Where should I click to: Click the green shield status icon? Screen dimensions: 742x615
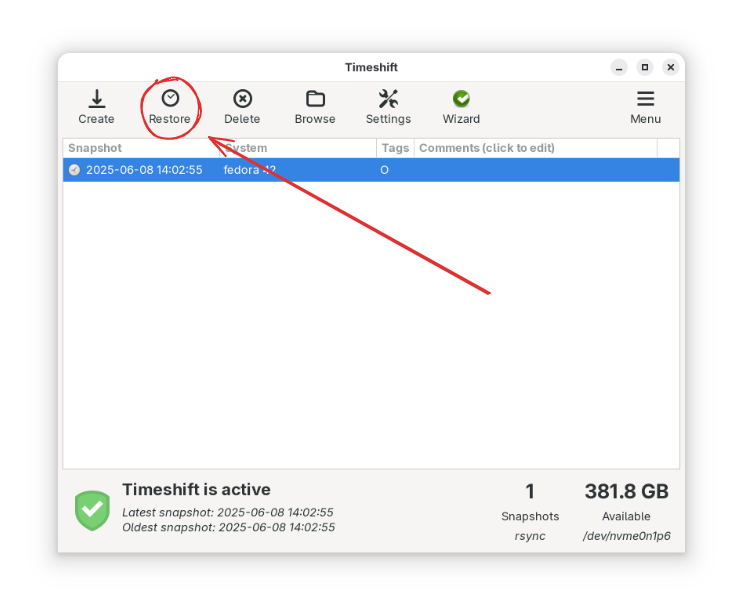[92, 510]
